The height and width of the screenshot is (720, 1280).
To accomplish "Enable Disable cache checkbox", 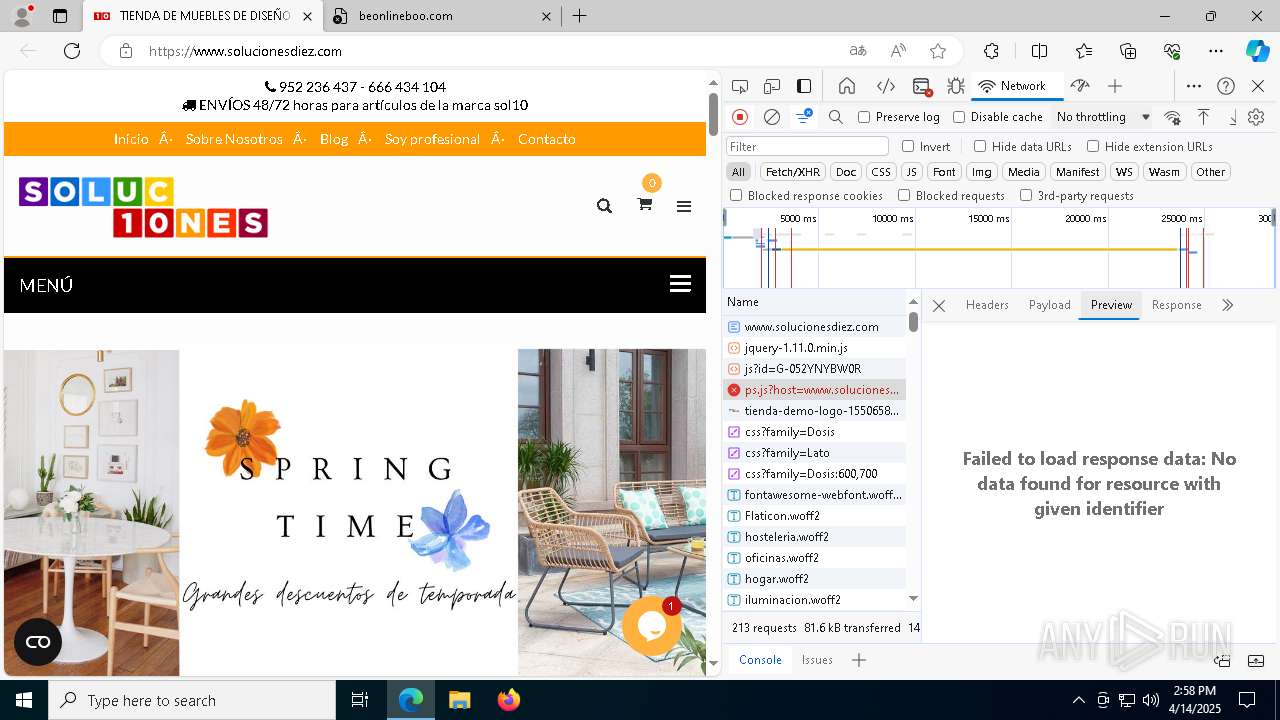I will click(x=959, y=117).
